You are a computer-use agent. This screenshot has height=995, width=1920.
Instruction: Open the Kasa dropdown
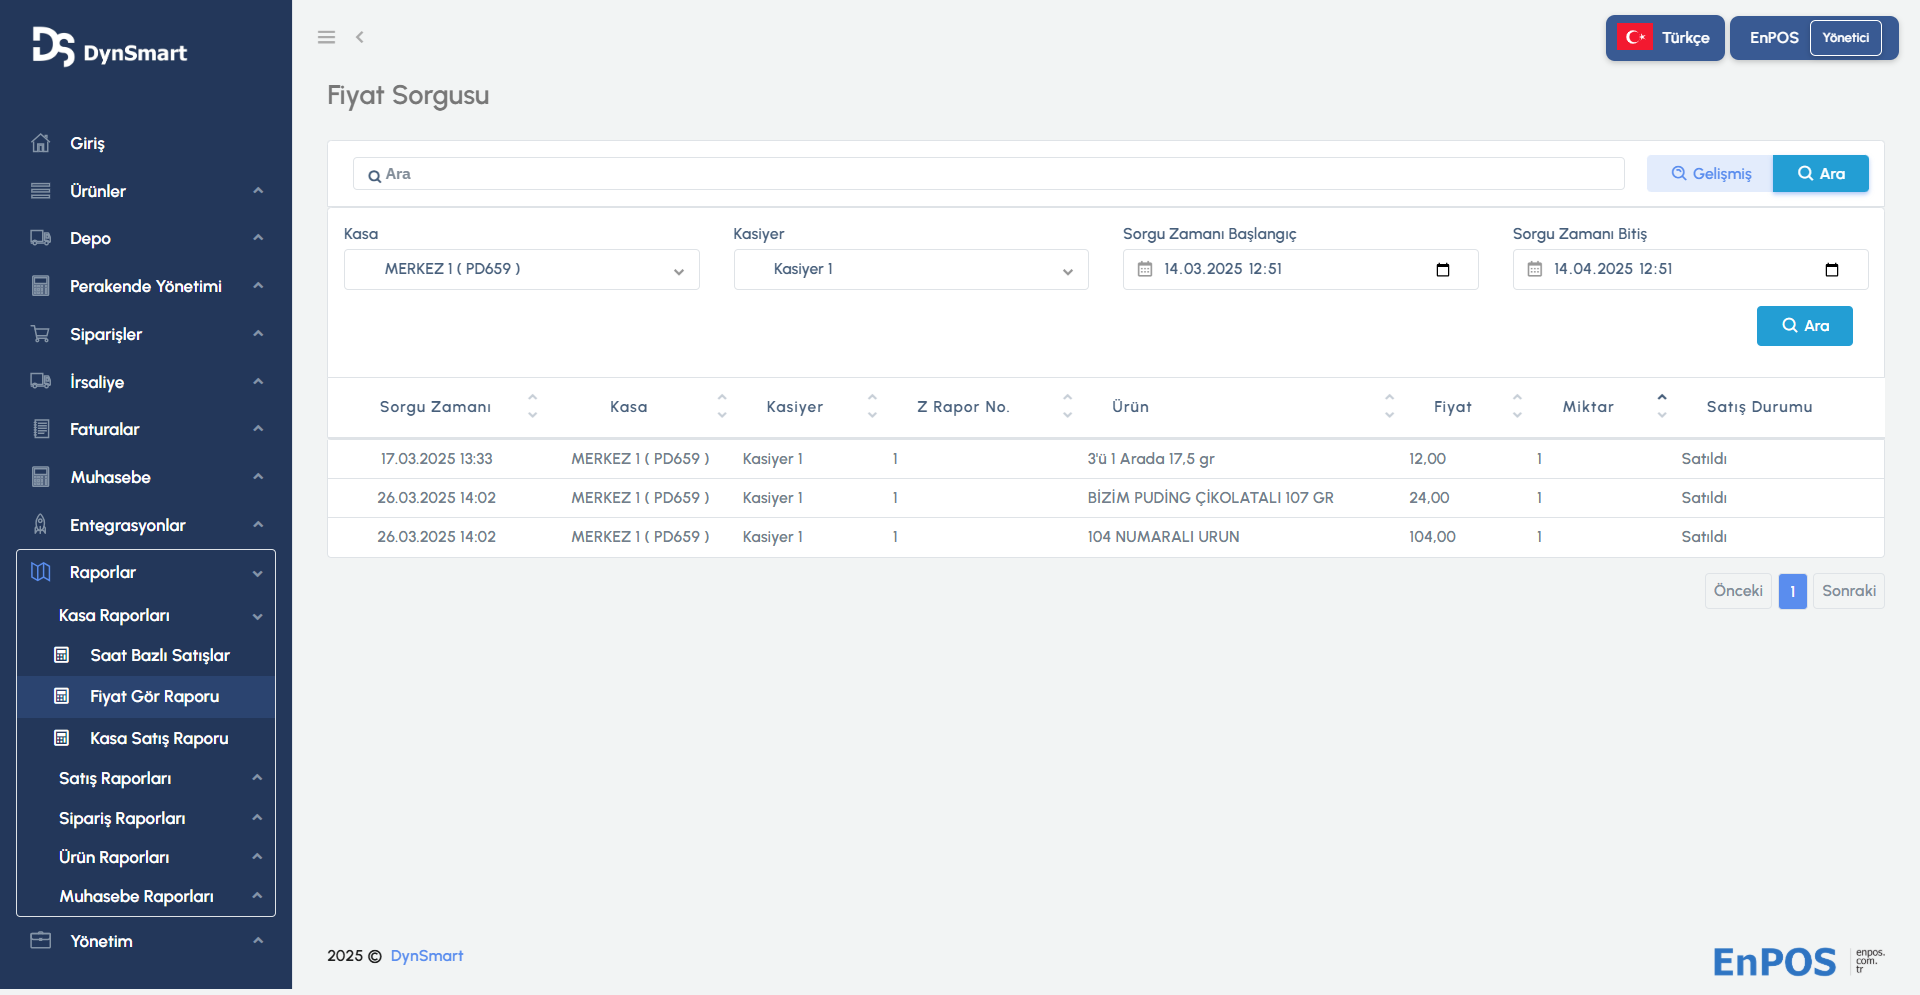[521, 270]
